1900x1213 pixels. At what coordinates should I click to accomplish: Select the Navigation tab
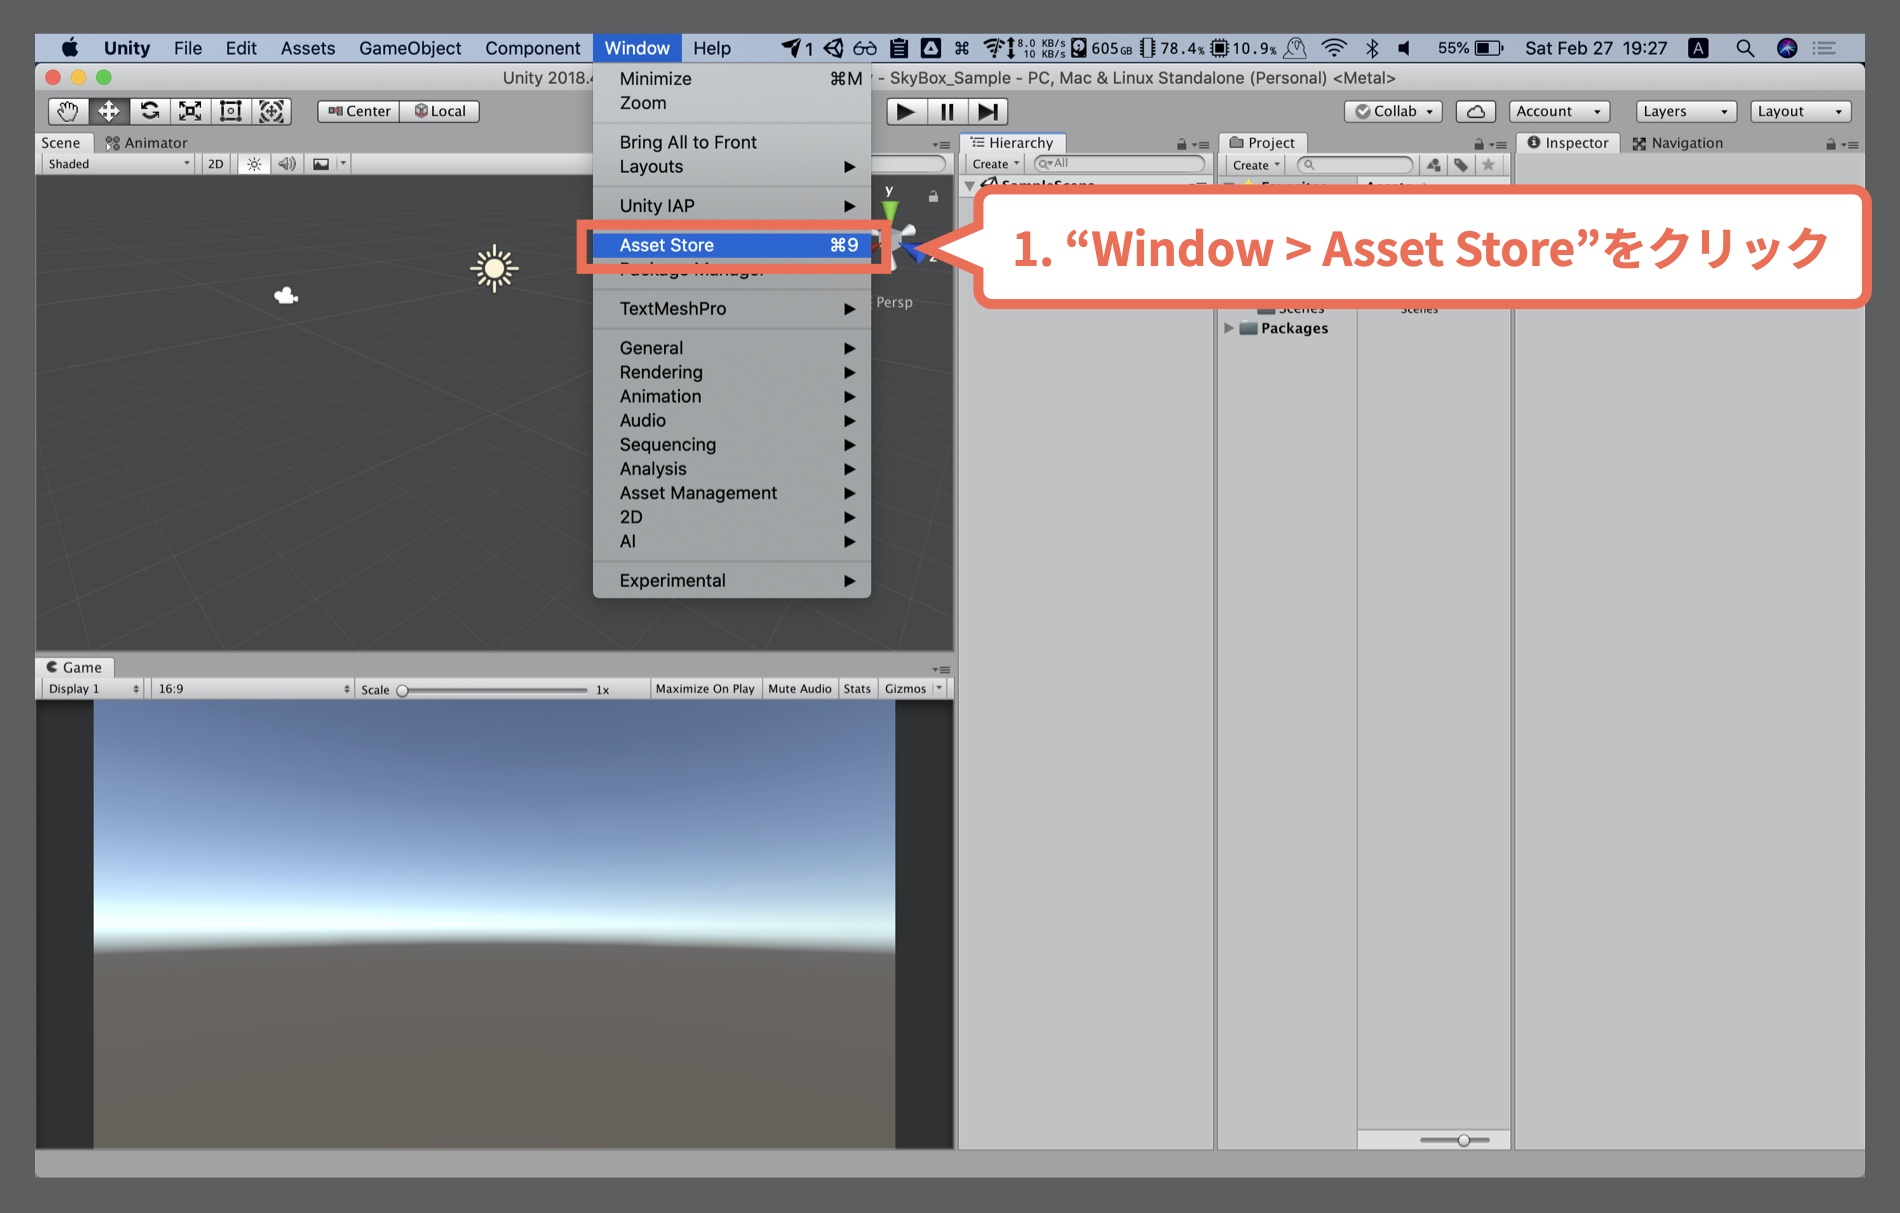[1678, 143]
